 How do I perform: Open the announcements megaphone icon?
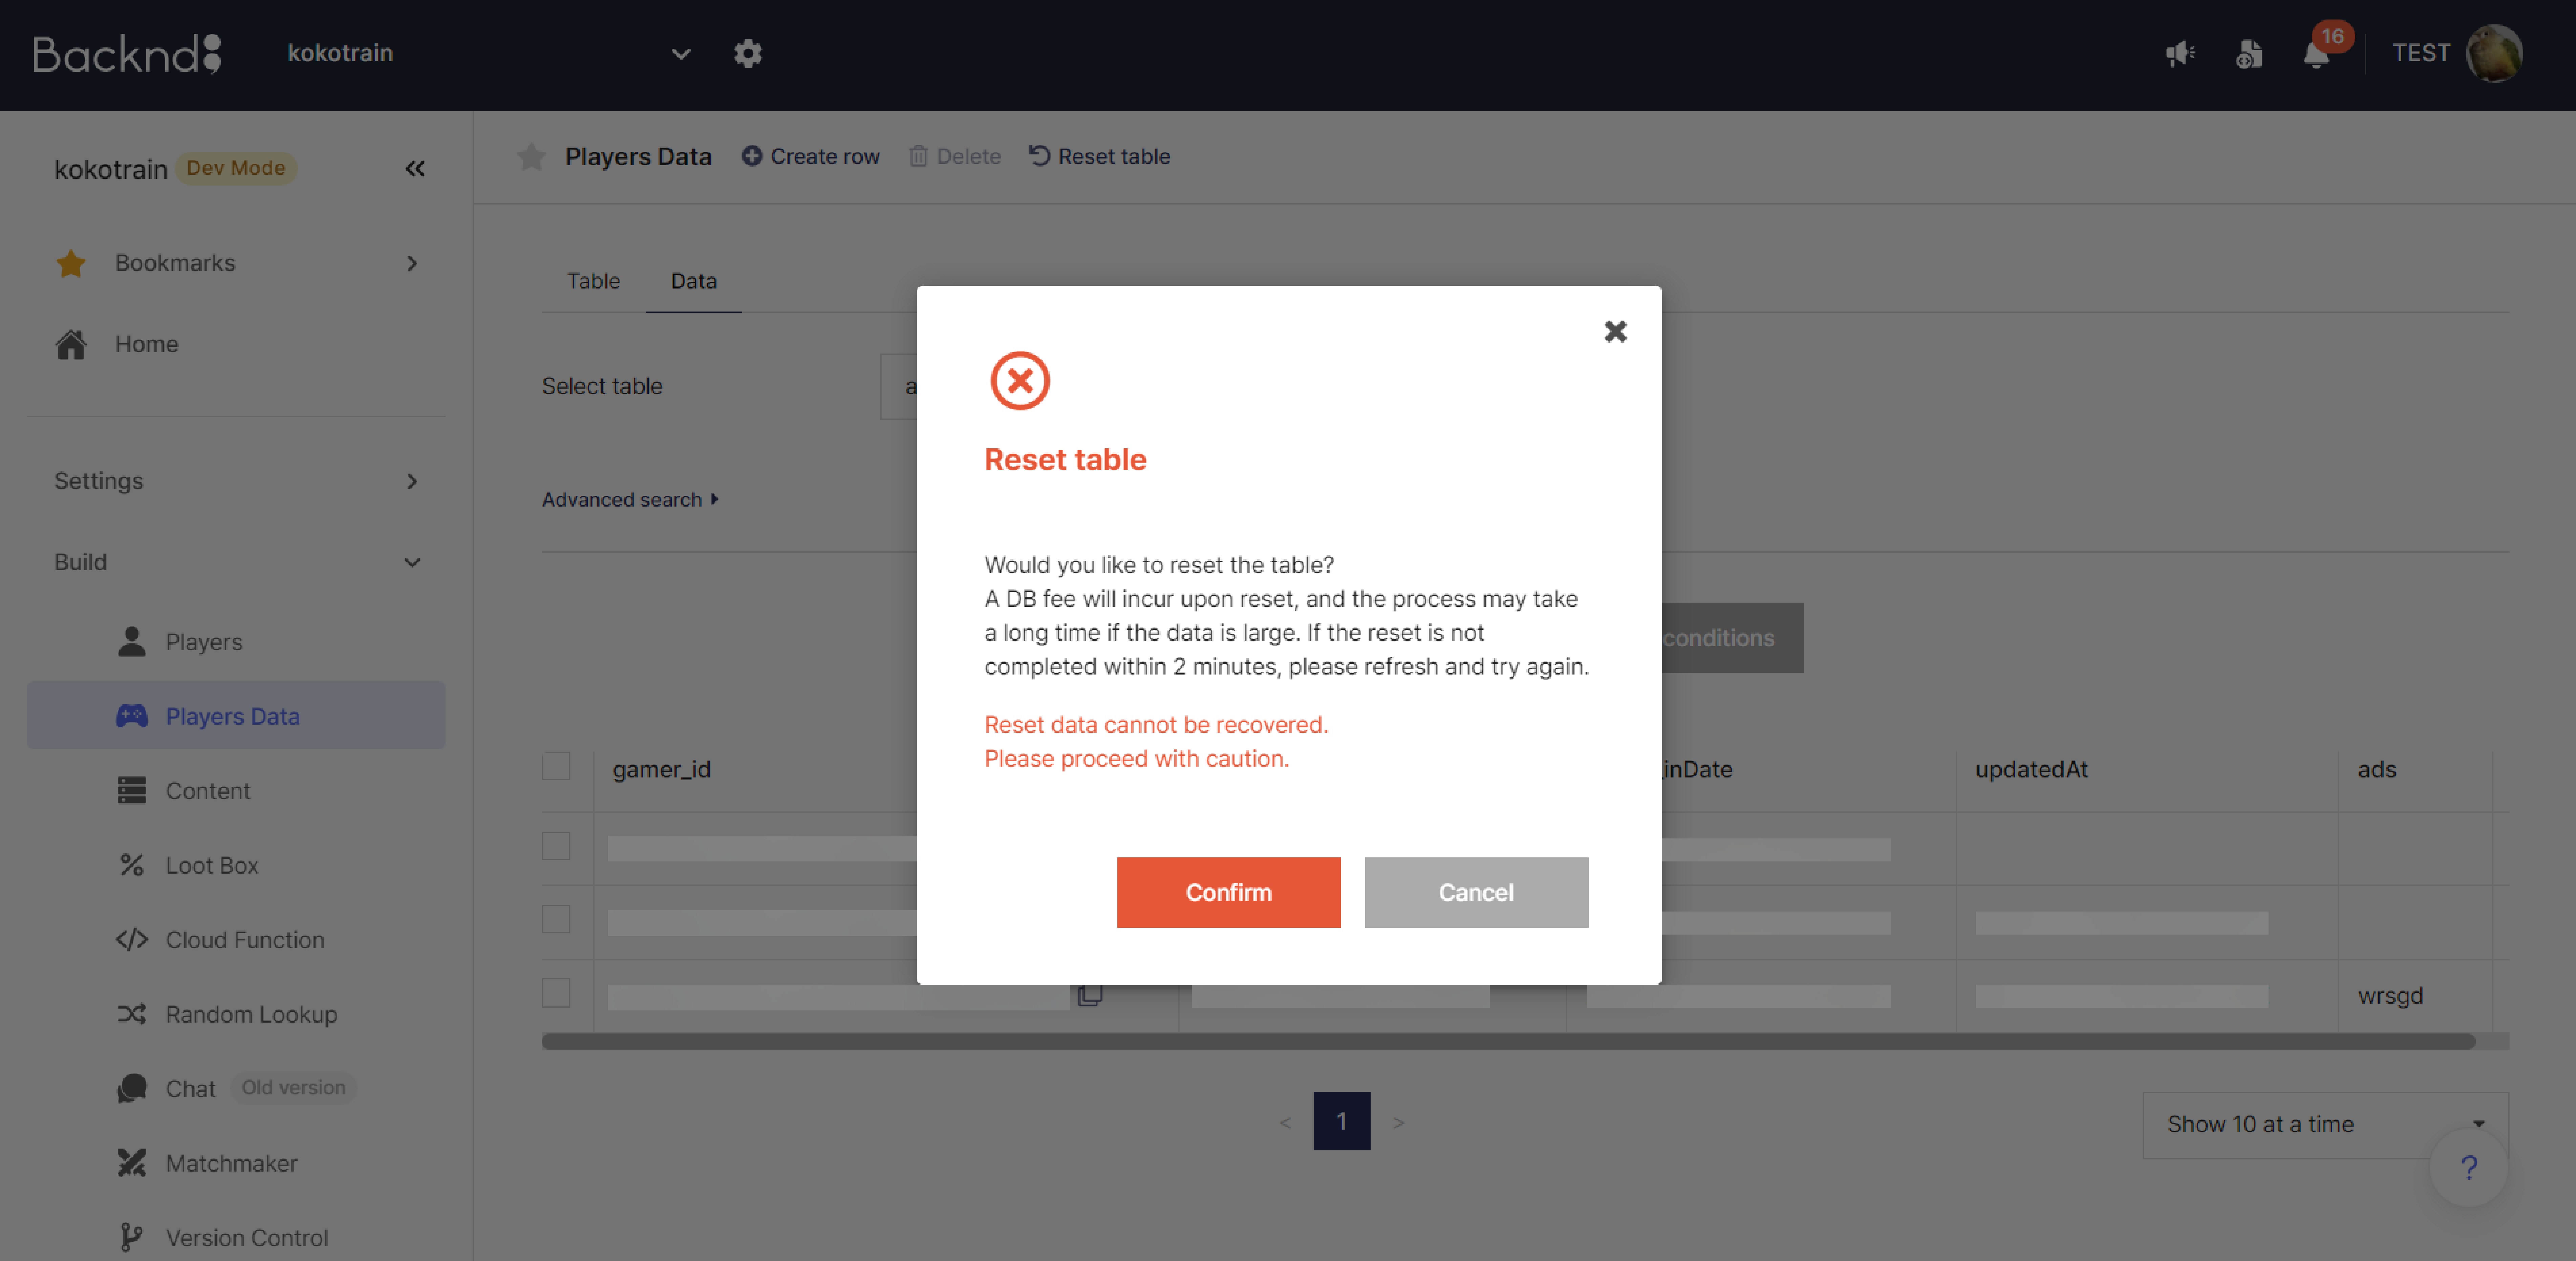[2180, 53]
